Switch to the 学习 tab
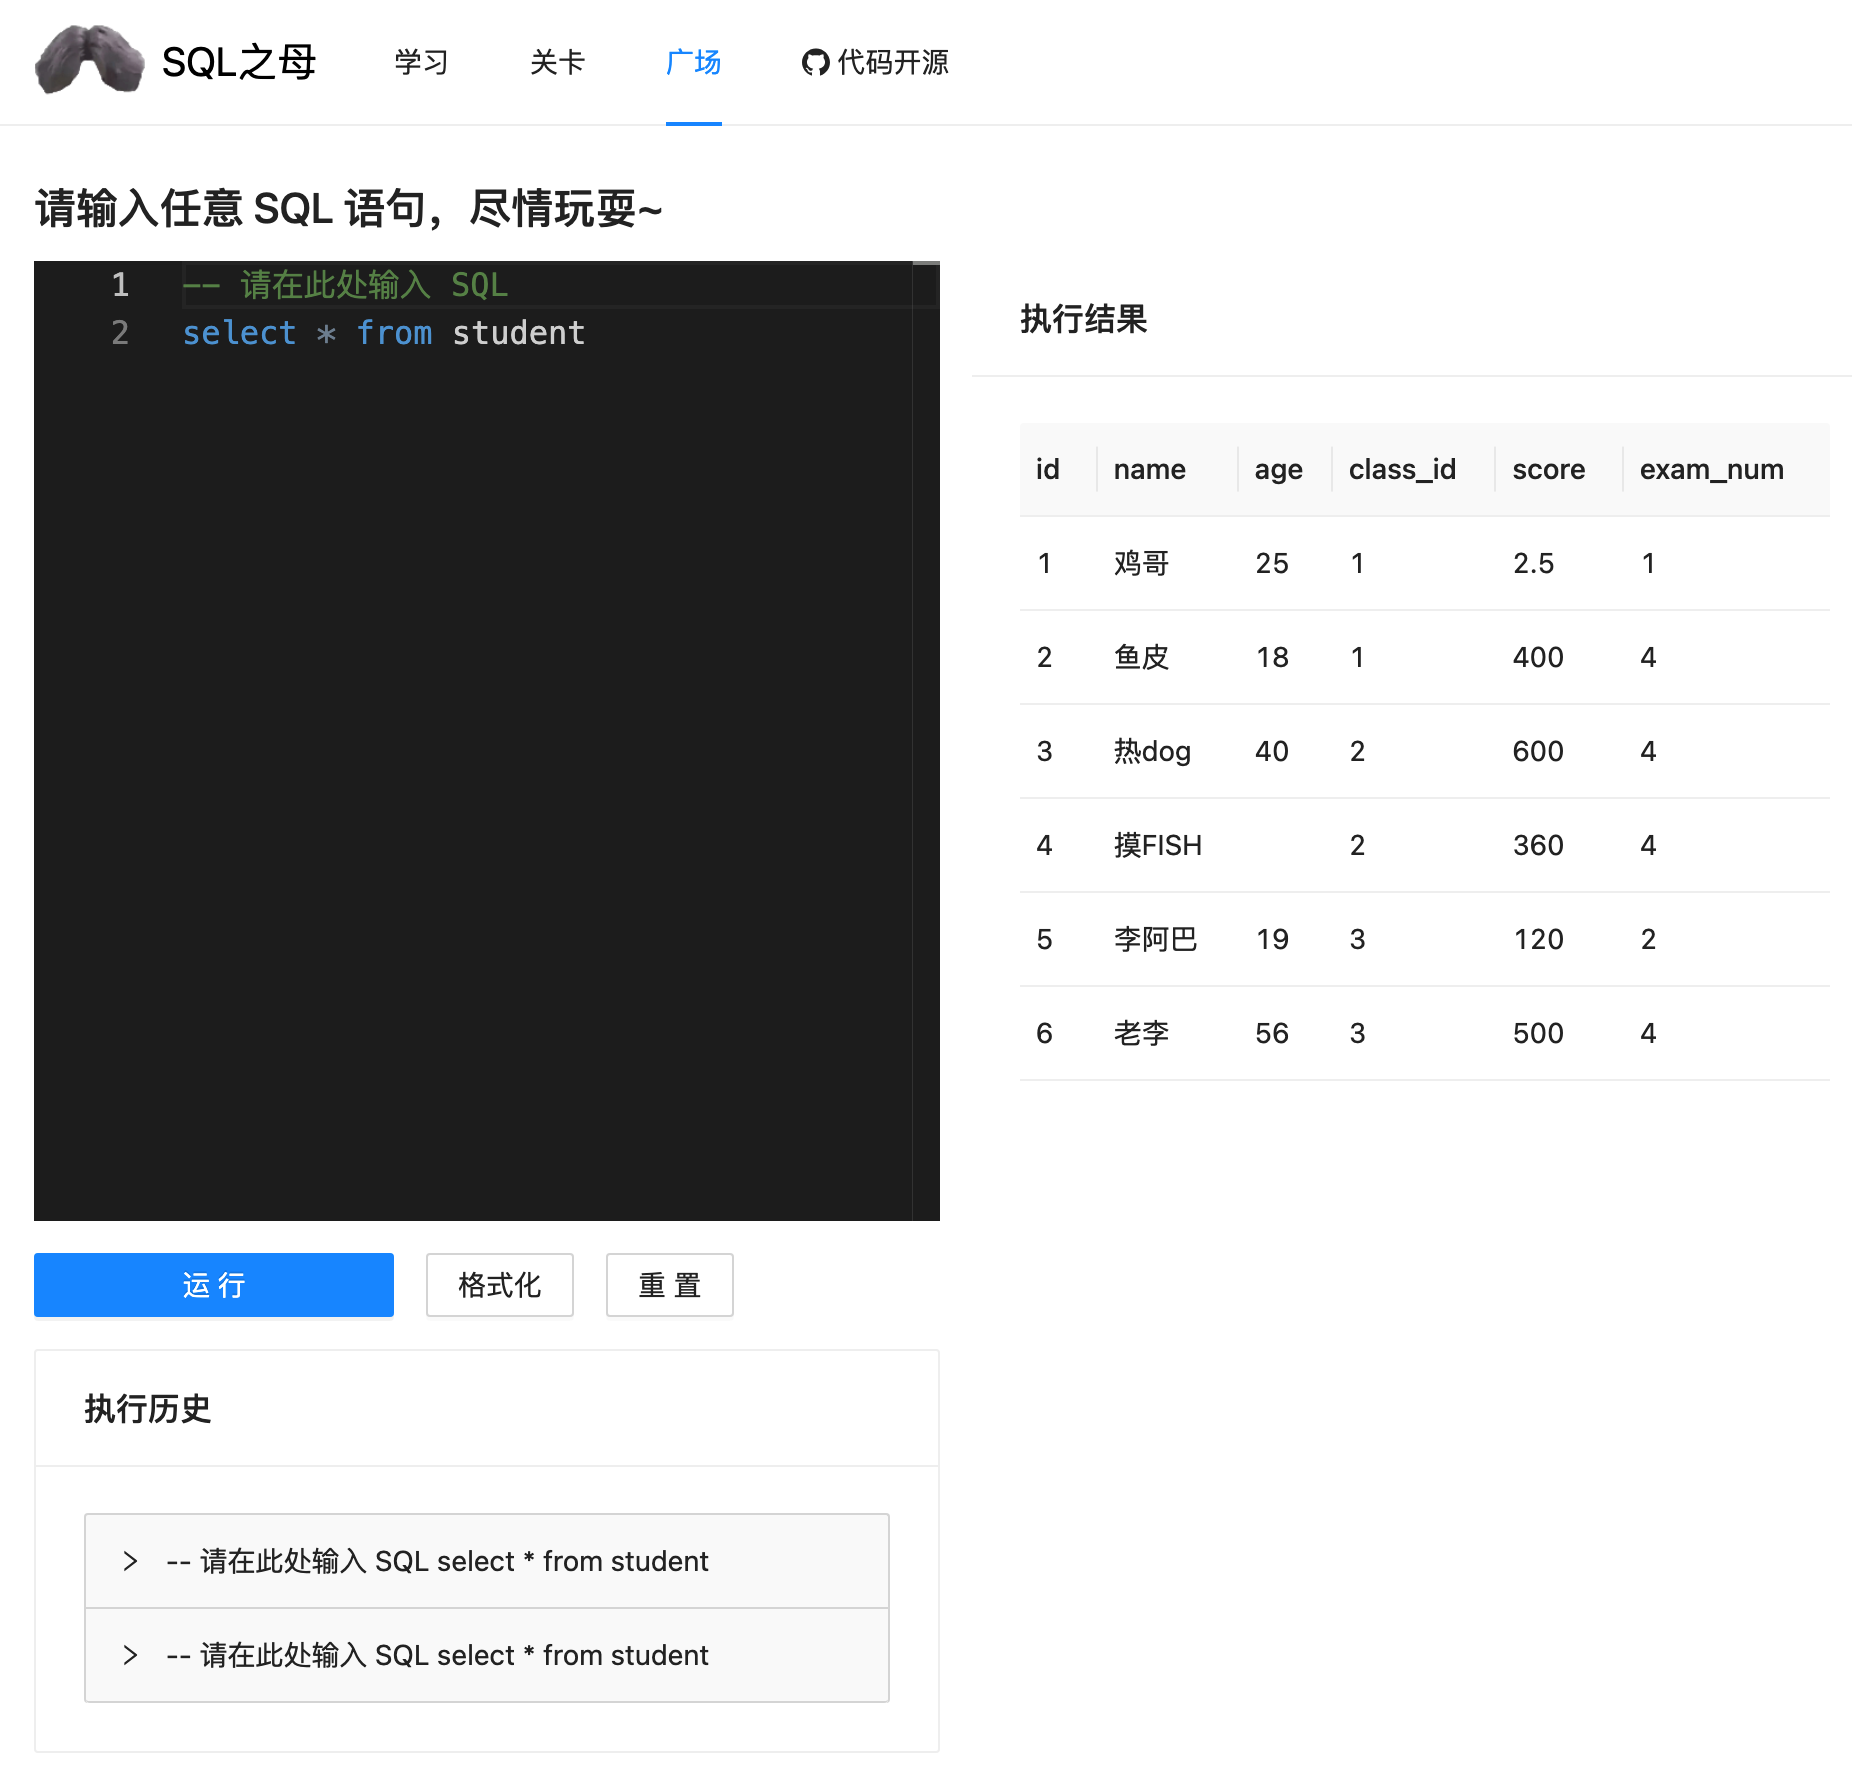Image resolution: width=1852 pixels, height=1770 pixels. (x=421, y=62)
